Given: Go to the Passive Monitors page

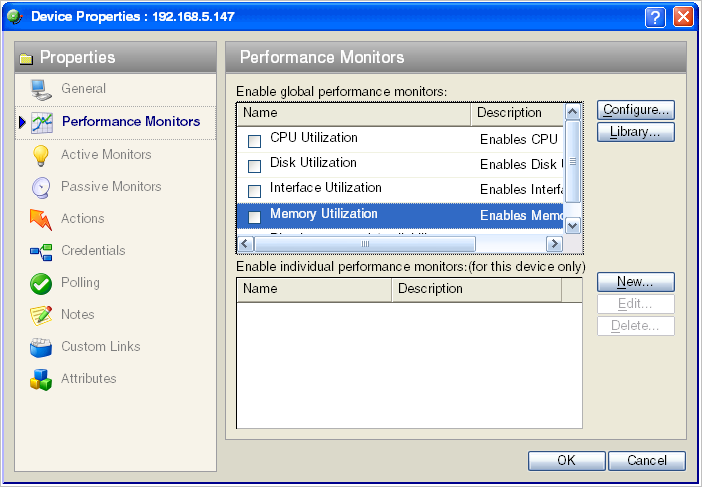Looking at the screenshot, I should (x=111, y=186).
